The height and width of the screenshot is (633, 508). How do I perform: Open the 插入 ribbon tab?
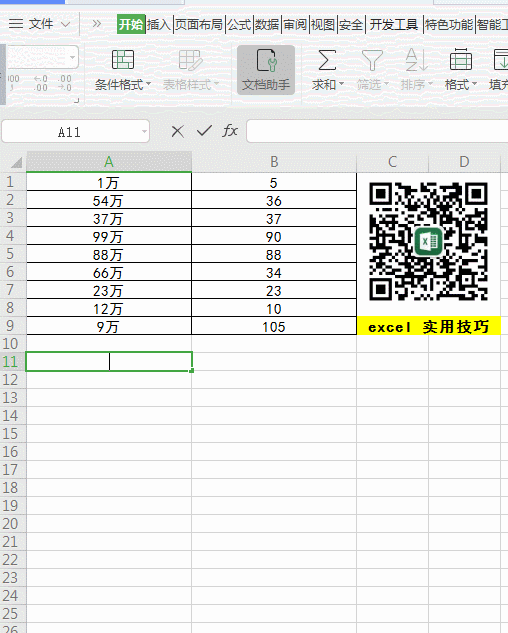[x=159, y=25]
